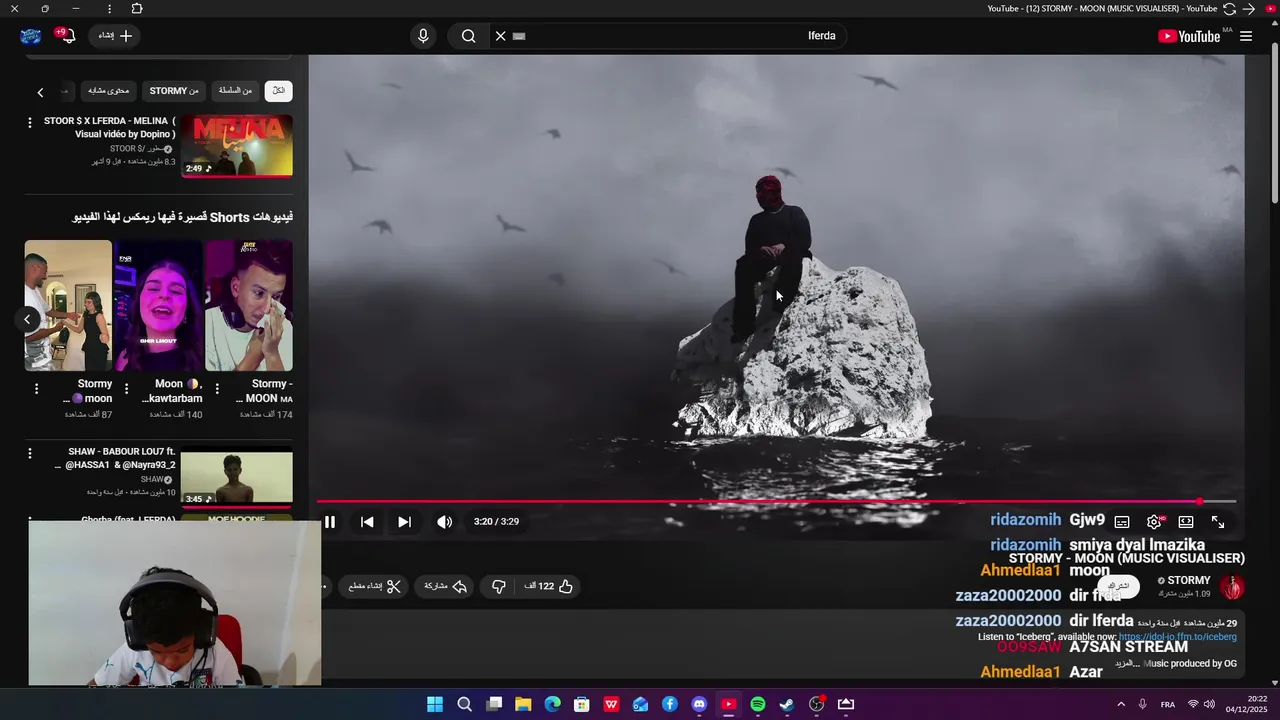The height and width of the screenshot is (720, 1280).
Task: Open options for 'Stormy - MOON' short
Action: click(217, 389)
